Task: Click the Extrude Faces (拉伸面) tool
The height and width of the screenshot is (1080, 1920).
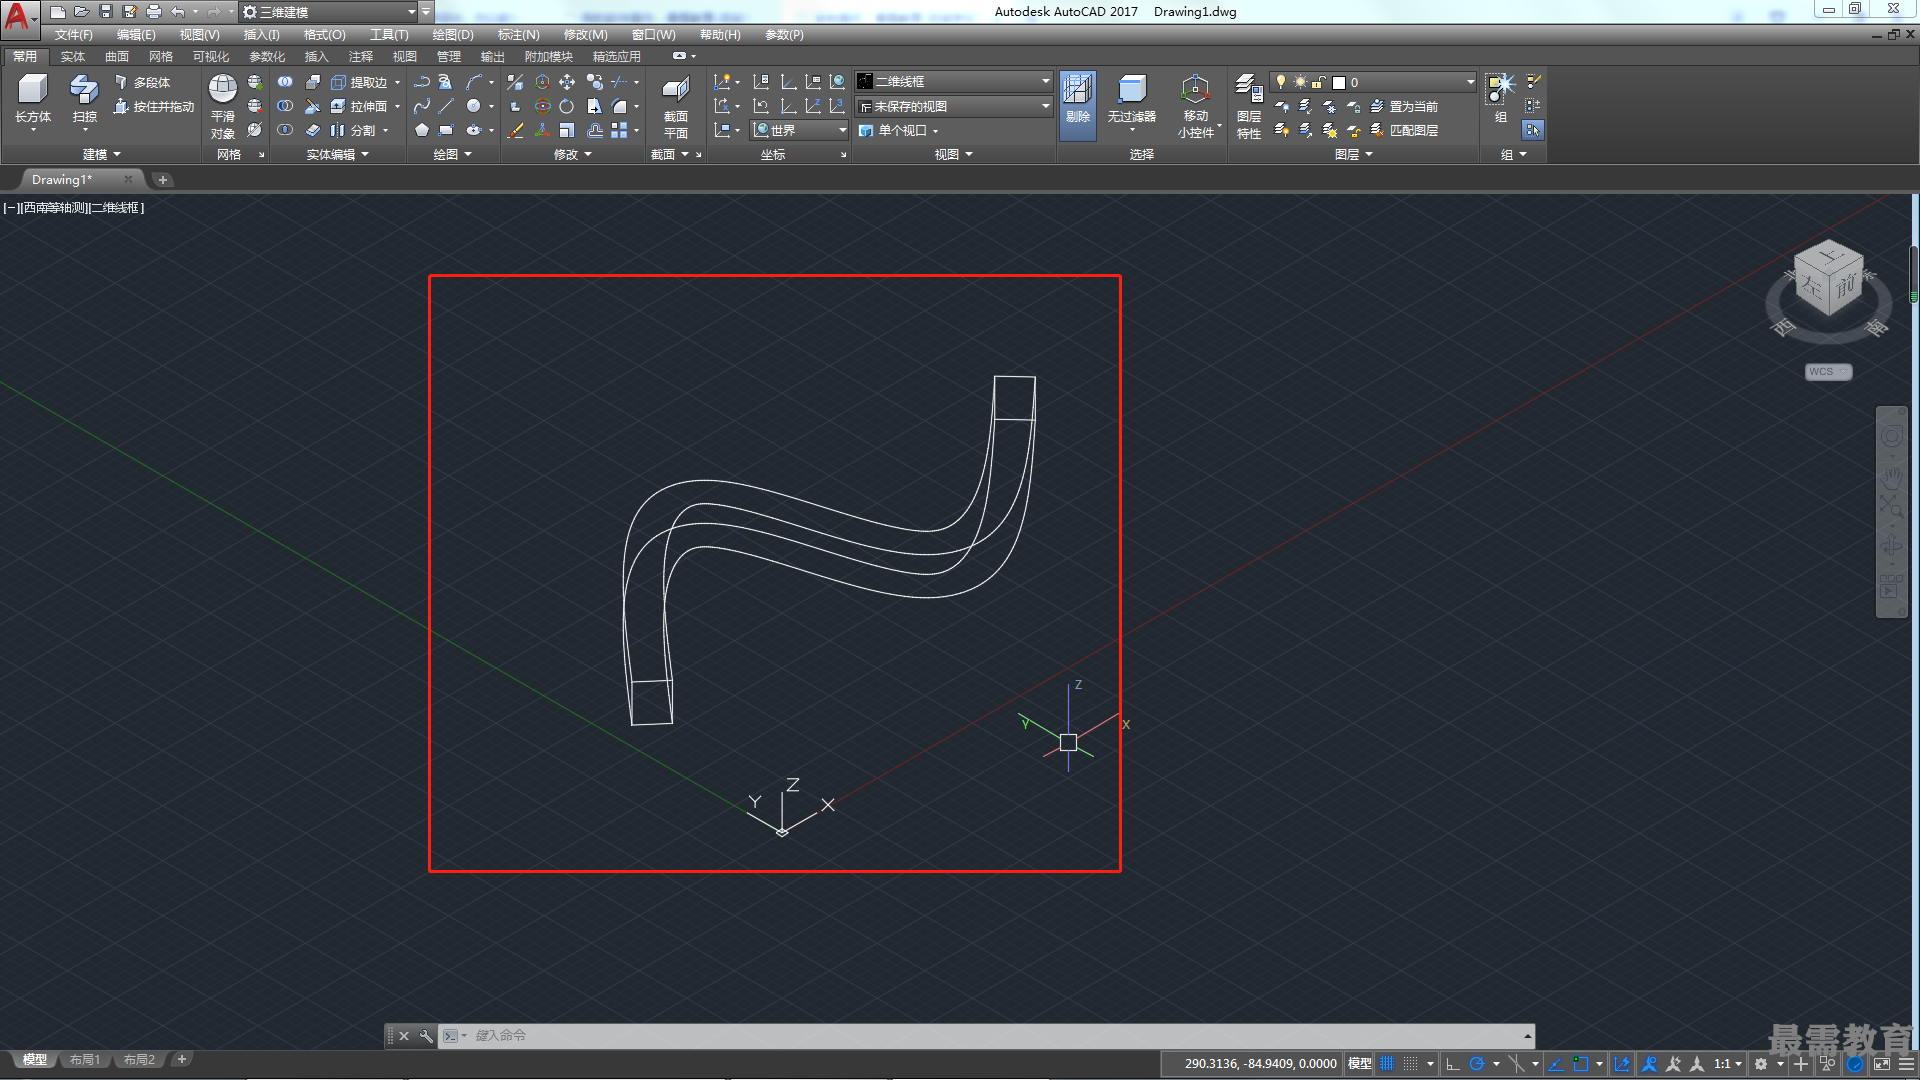Action: click(360, 106)
